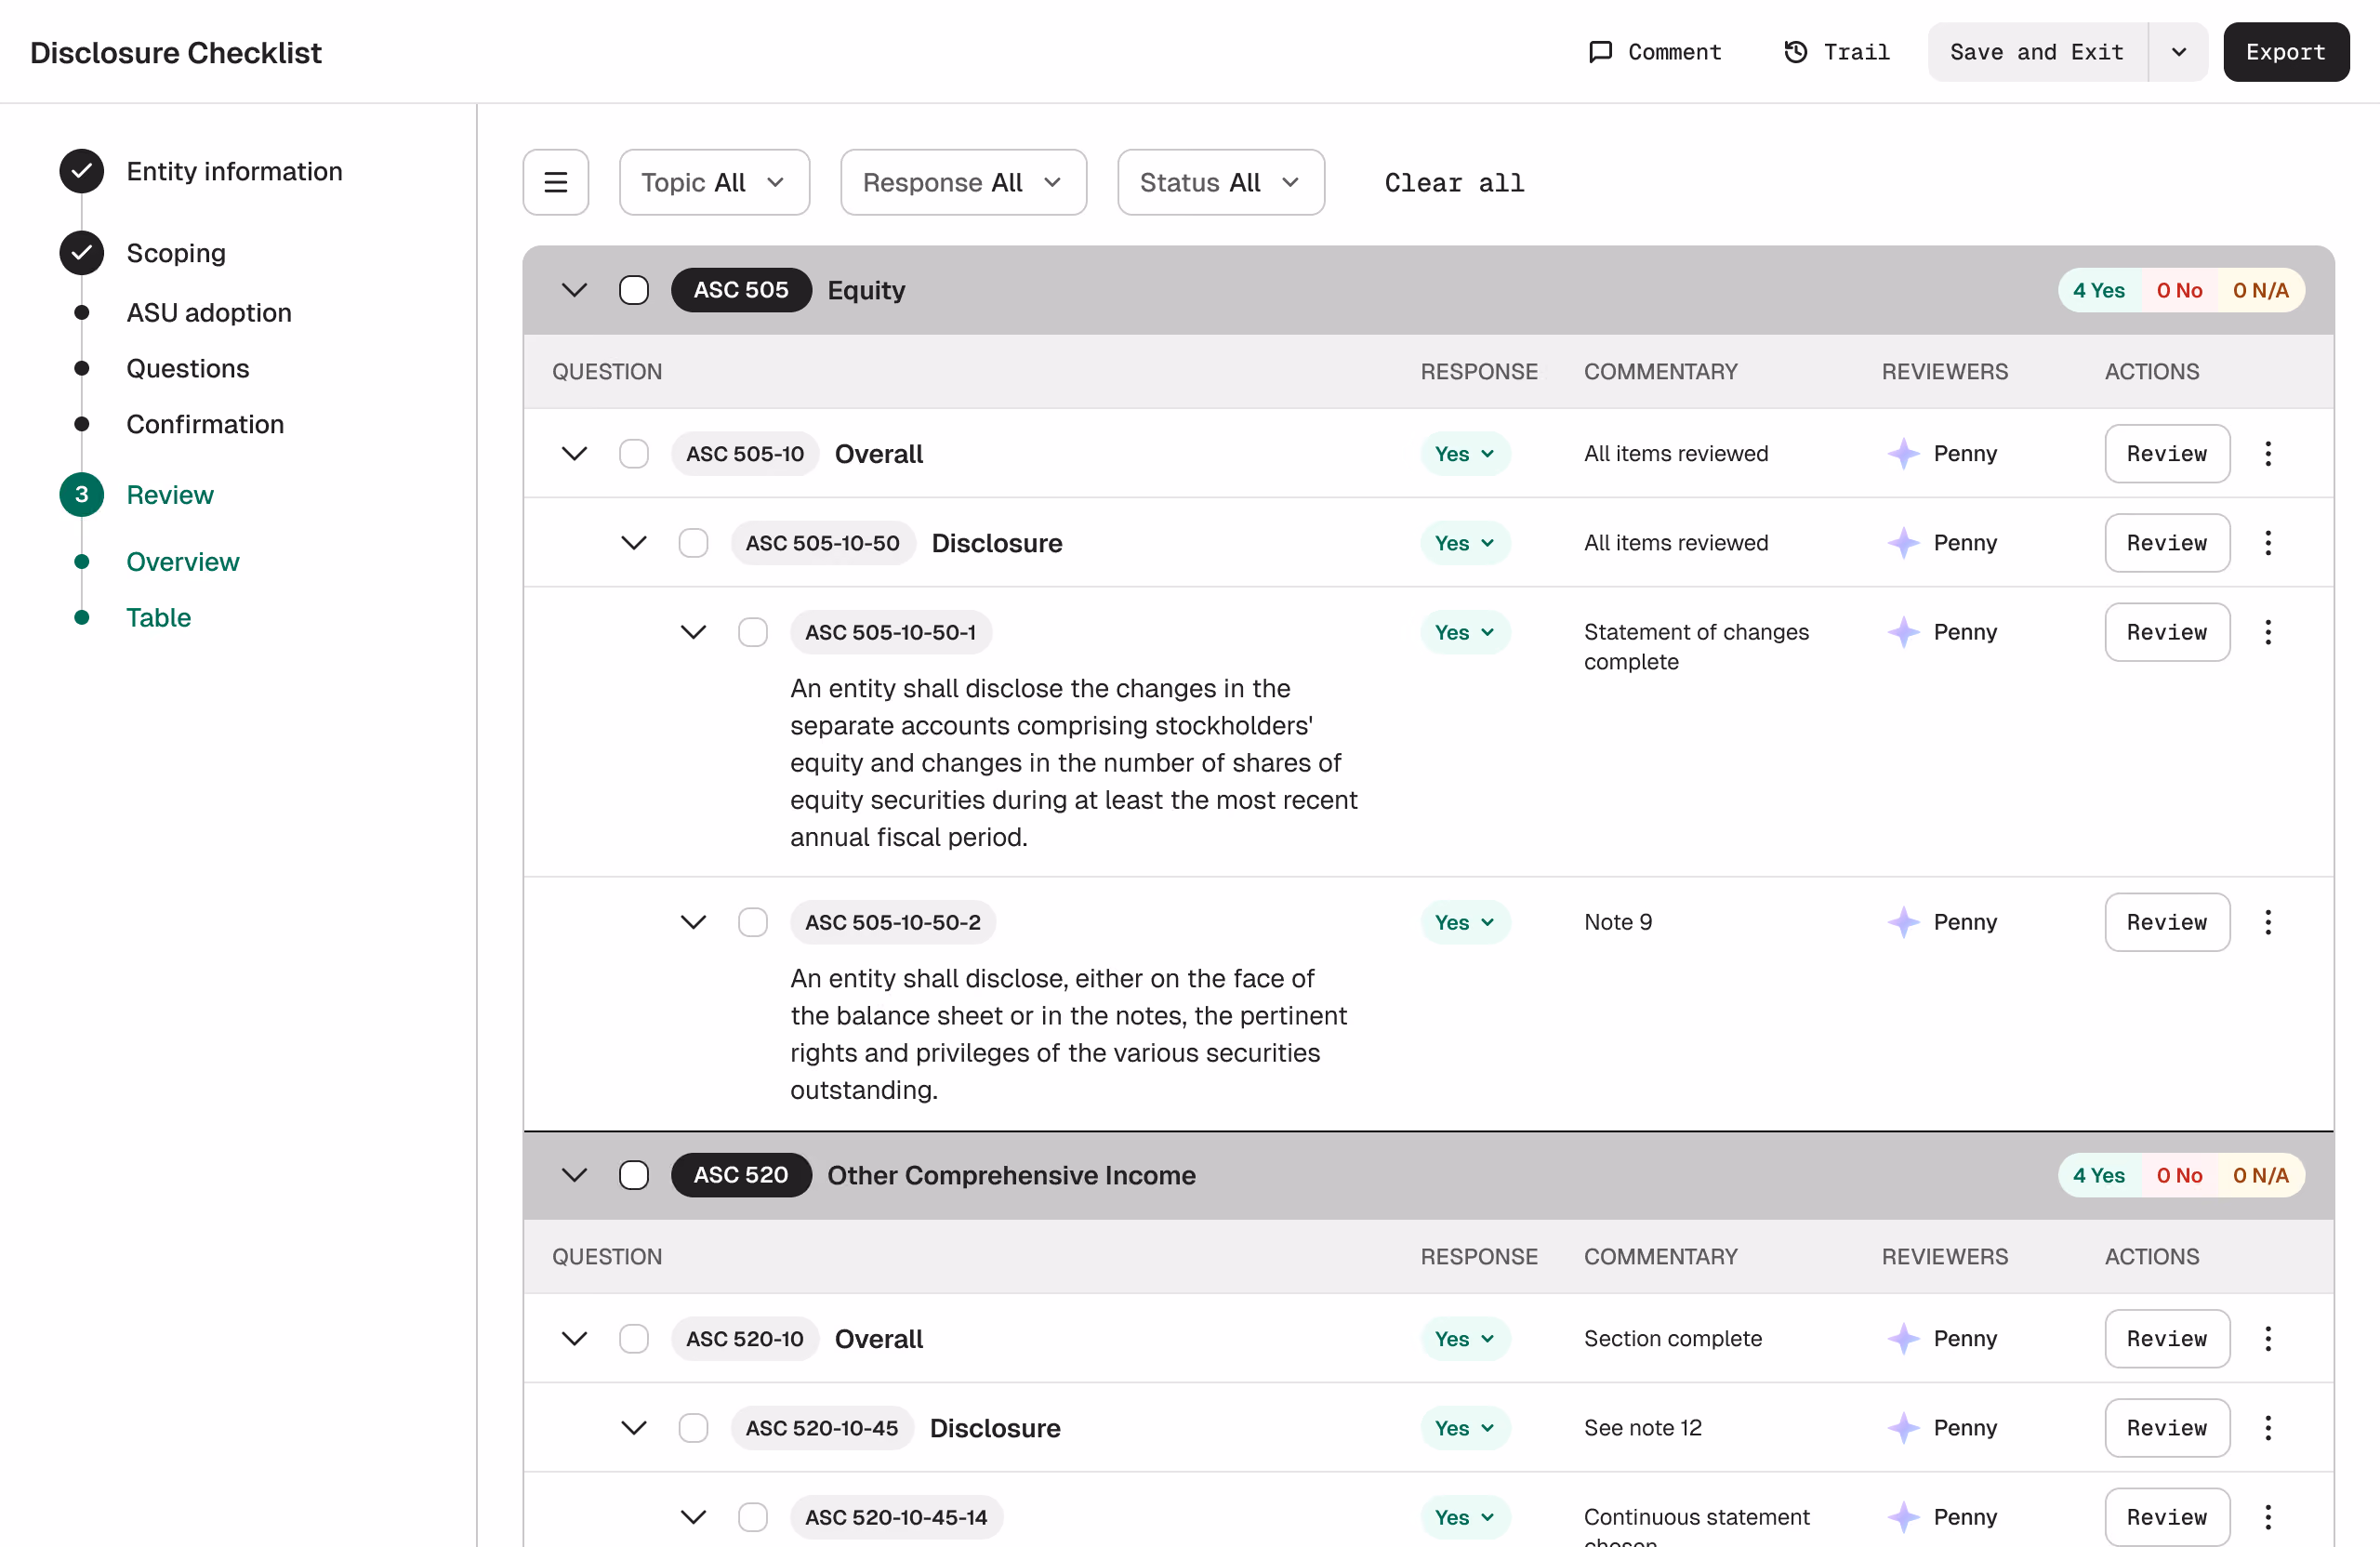Image resolution: width=2380 pixels, height=1547 pixels.
Task: Open the Trail history
Action: click(1837, 52)
